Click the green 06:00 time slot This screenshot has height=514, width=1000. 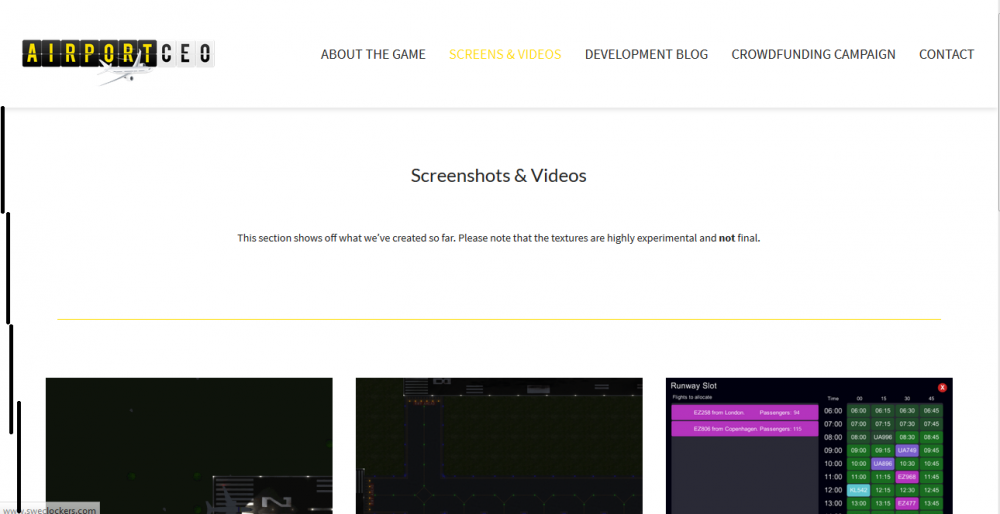coord(858,410)
